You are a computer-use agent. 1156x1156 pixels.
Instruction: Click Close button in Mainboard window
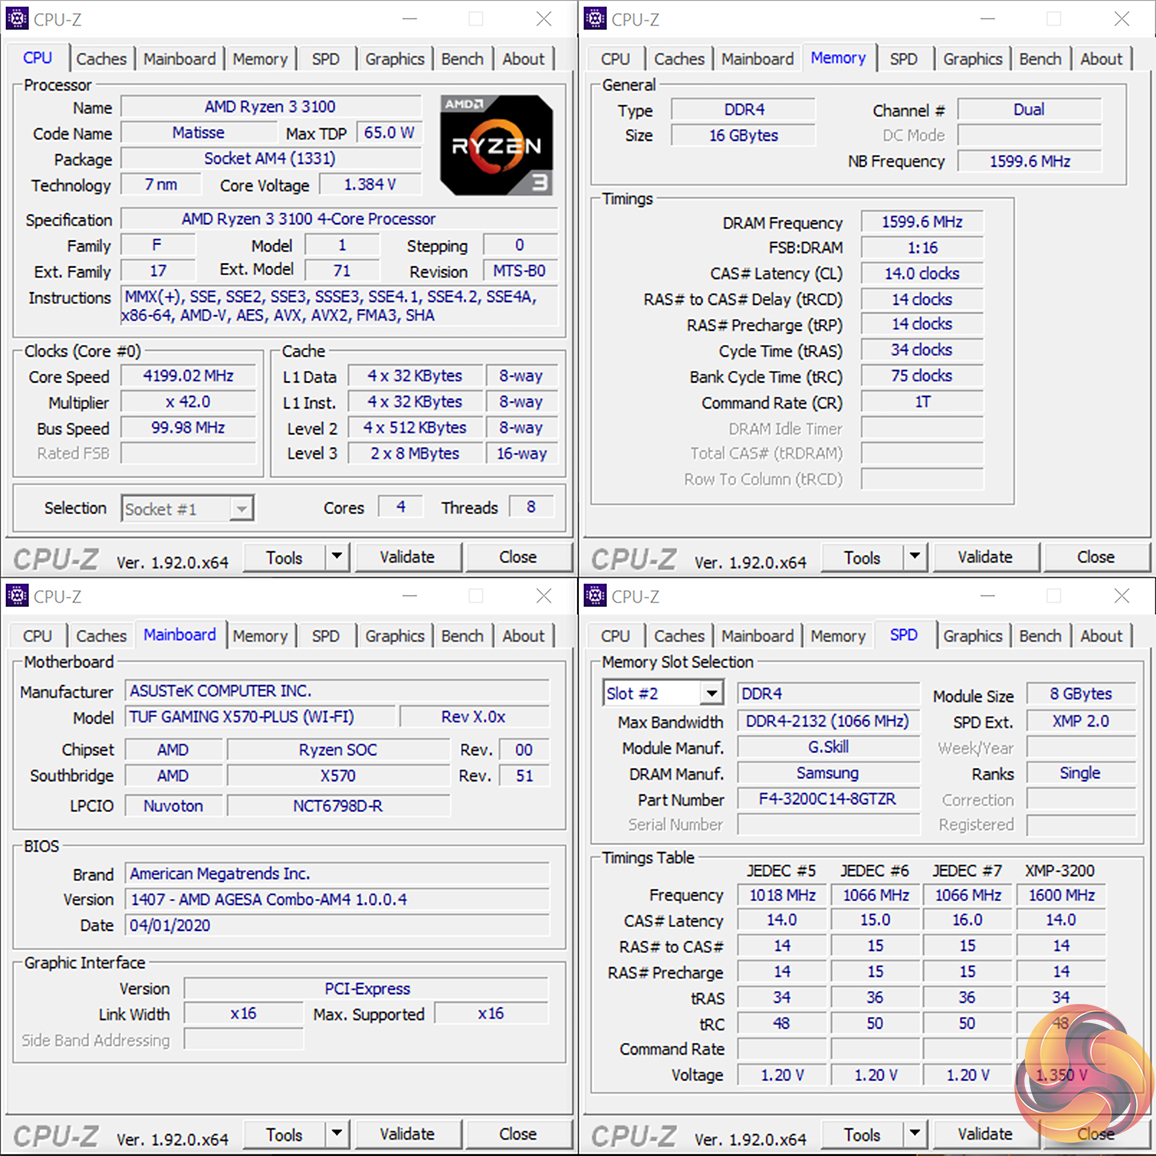518,1135
